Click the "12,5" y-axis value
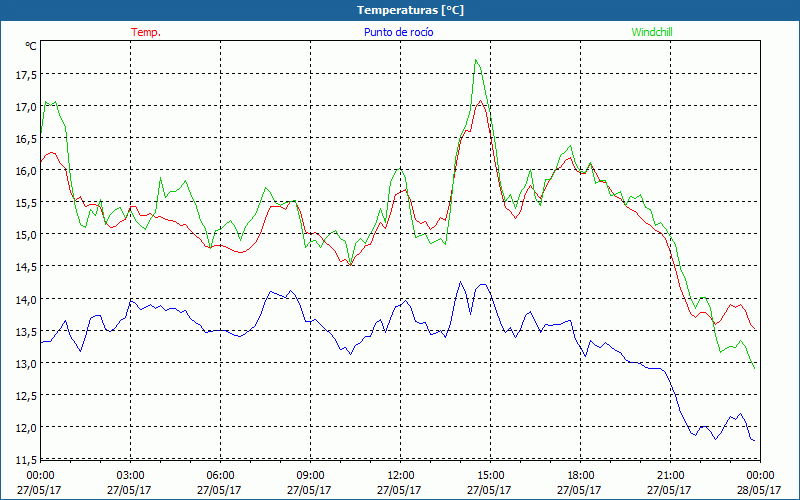The image size is (800, 500). click(26, 396)
